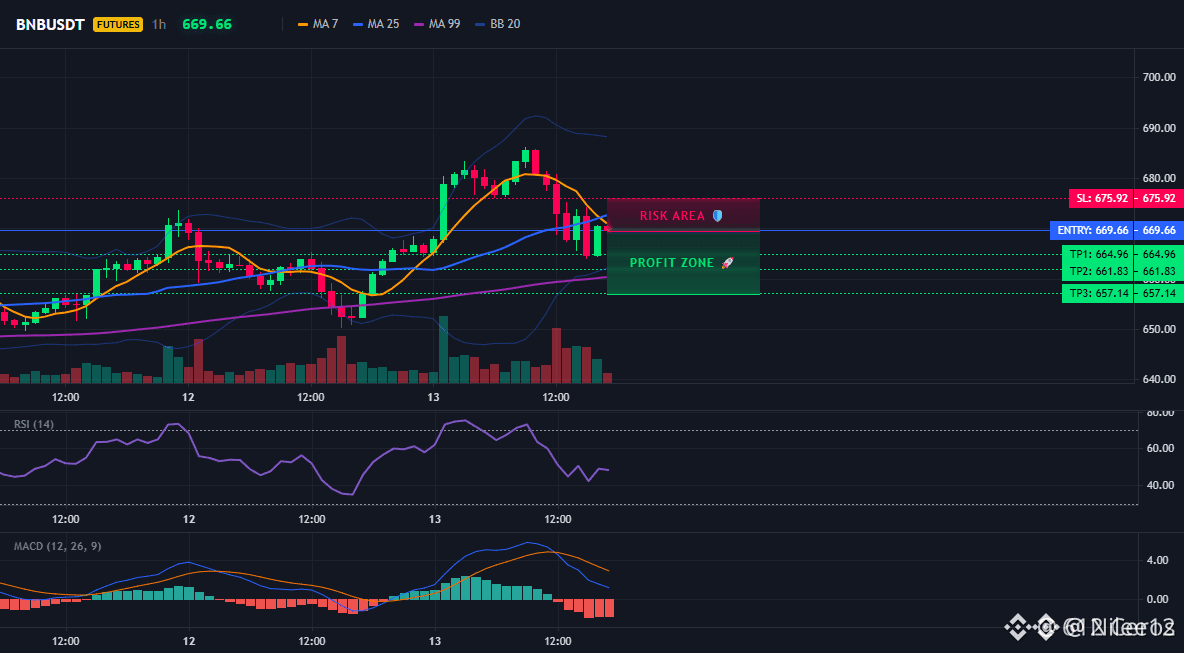Click the shield icon in RISK AREA

(x=717, y=216)
